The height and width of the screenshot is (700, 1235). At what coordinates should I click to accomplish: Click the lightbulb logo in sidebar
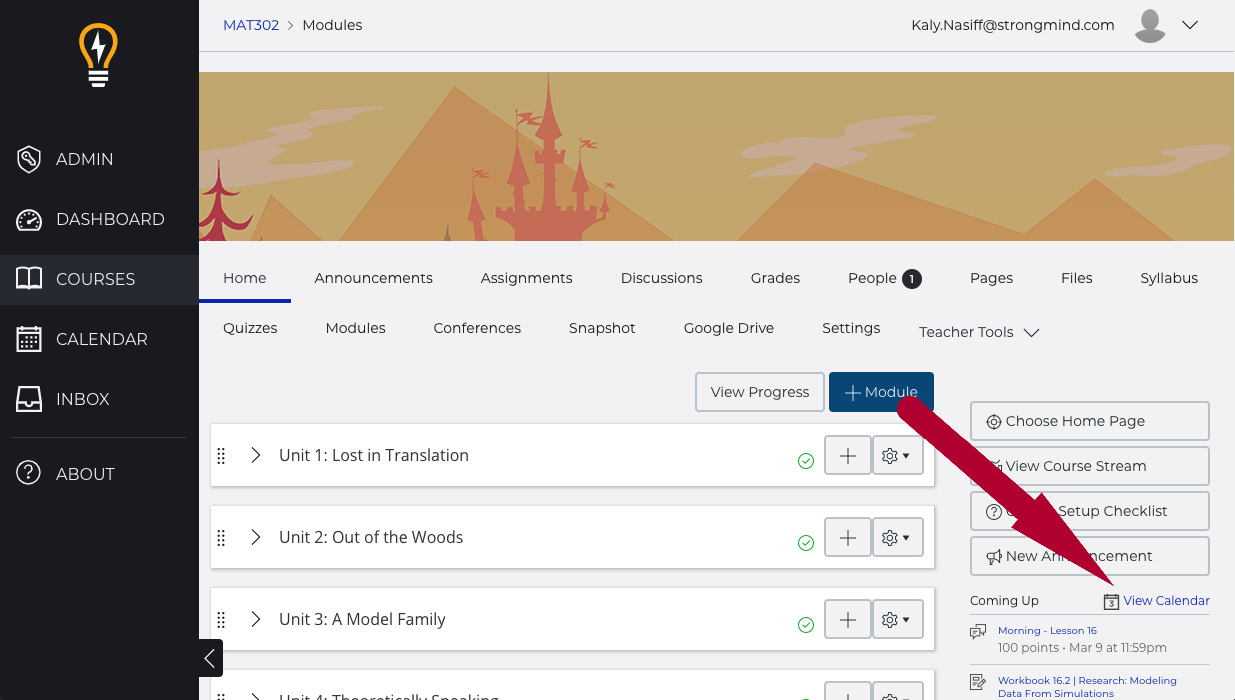point(98,56)
